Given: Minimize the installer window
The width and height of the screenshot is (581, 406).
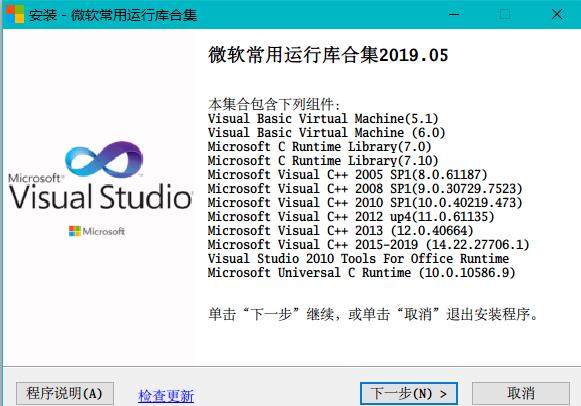Looking at the screenshot, I should [x=454, y=14].
